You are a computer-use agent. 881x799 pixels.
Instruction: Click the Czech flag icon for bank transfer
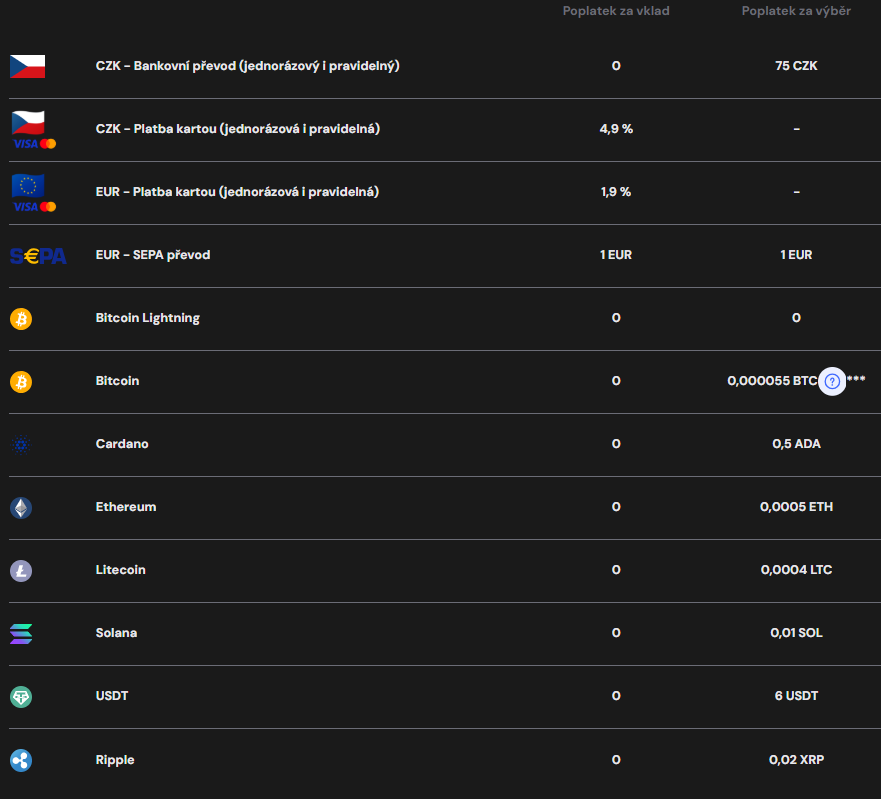28,66
